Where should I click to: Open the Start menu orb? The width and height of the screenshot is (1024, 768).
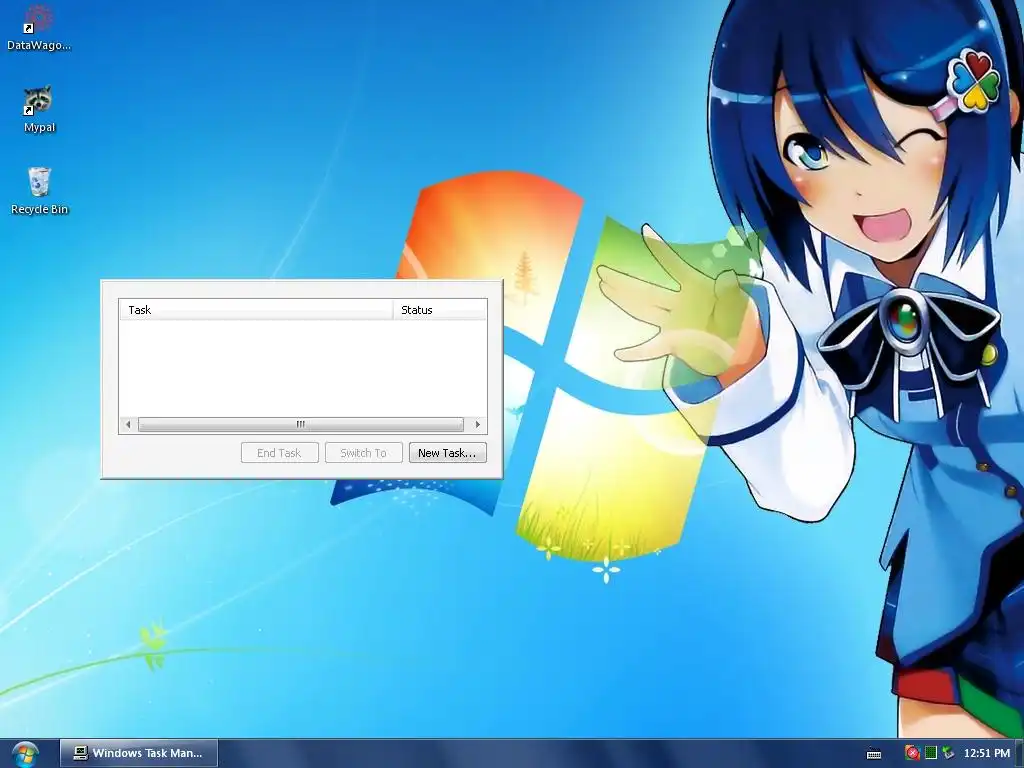(24, 754)
